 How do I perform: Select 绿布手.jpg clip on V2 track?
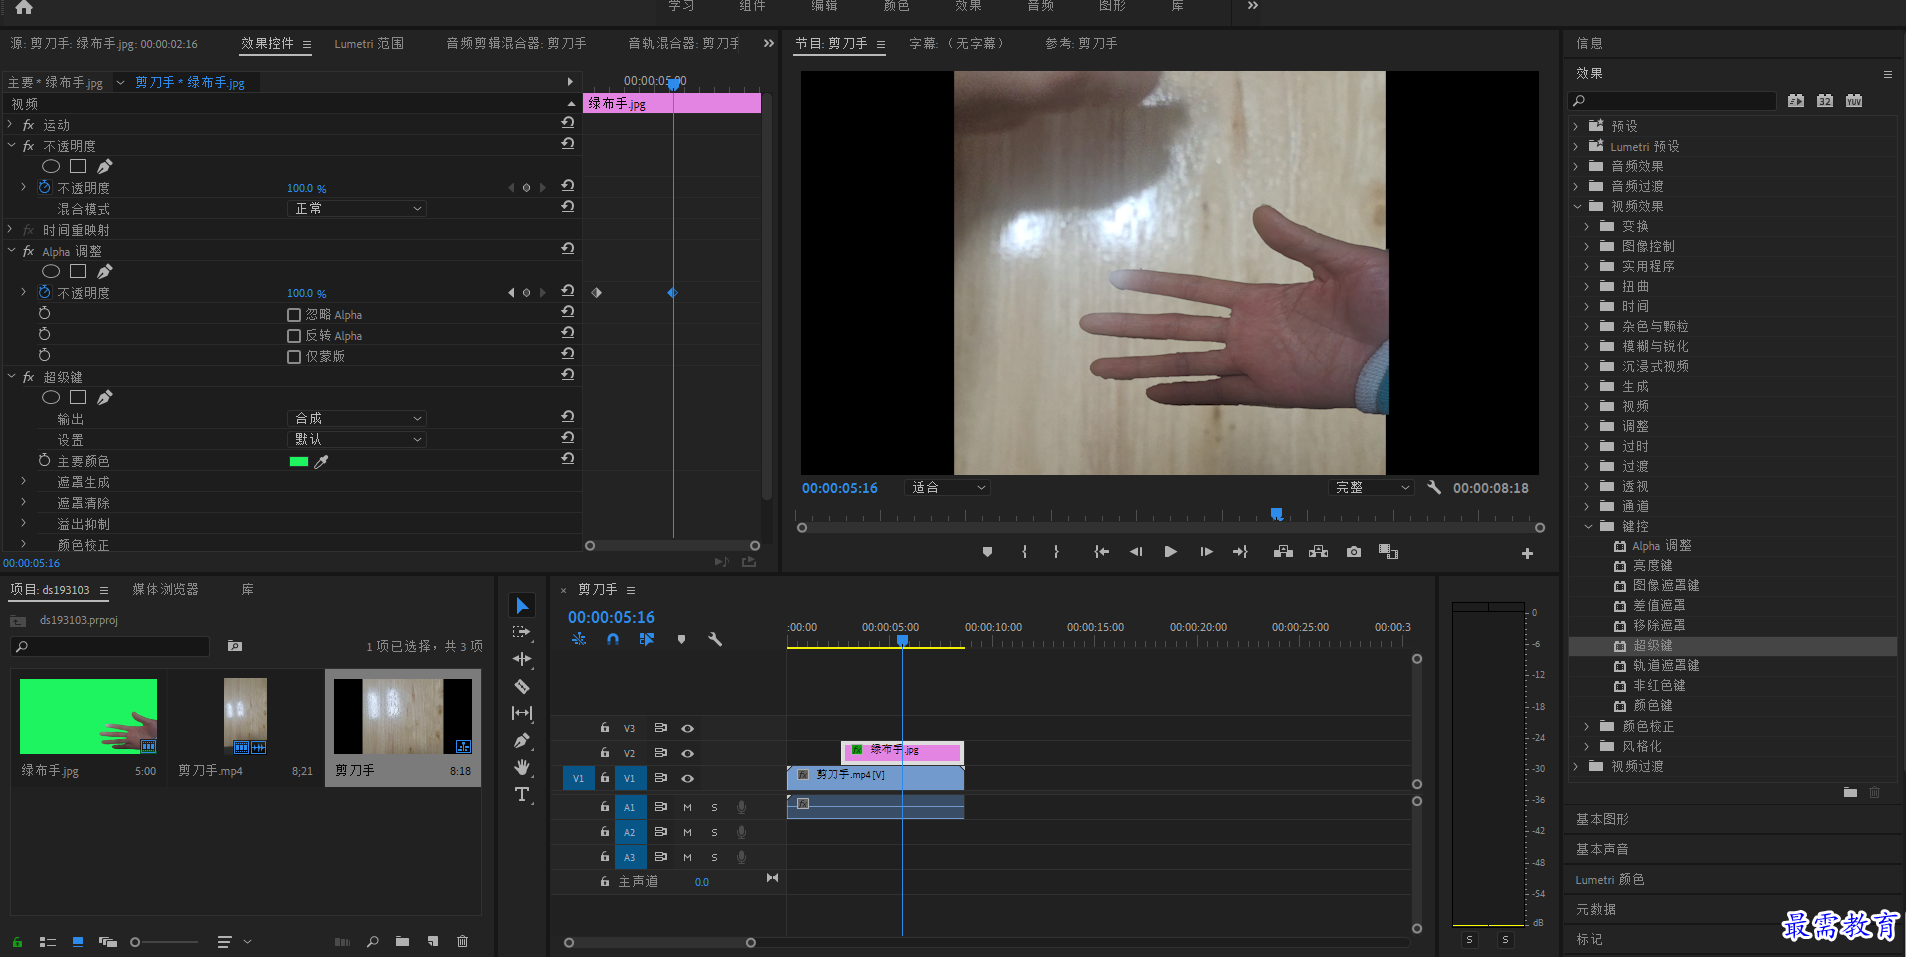click(x=903, y=751)
